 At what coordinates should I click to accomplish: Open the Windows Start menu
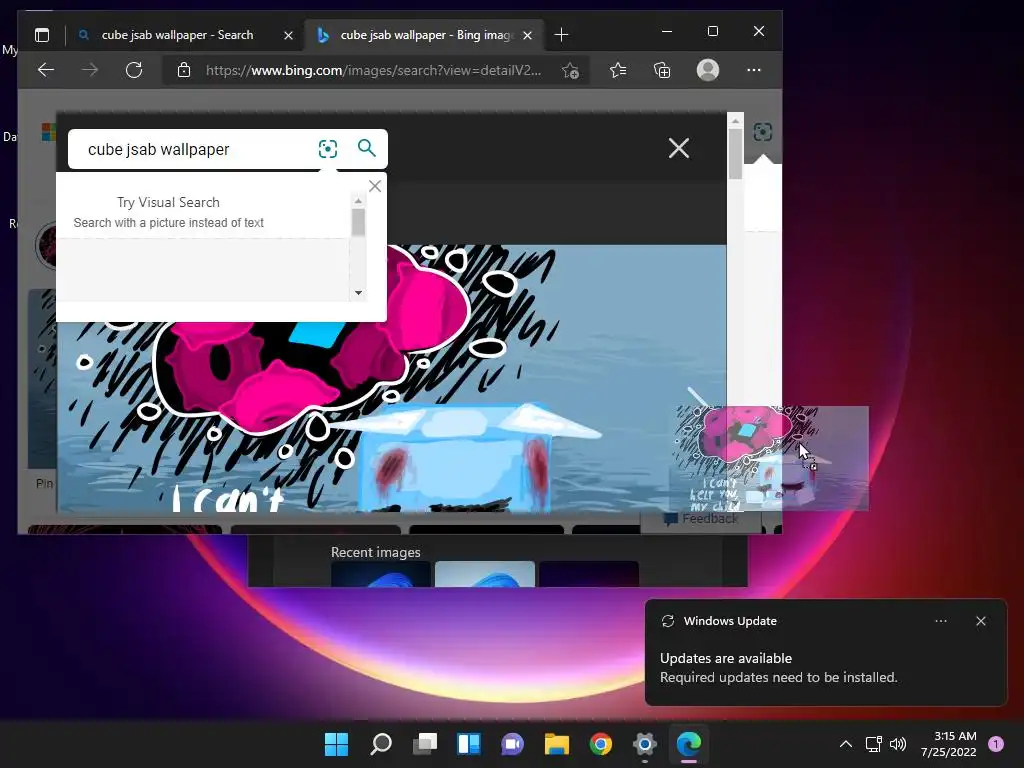click(337, 744)
